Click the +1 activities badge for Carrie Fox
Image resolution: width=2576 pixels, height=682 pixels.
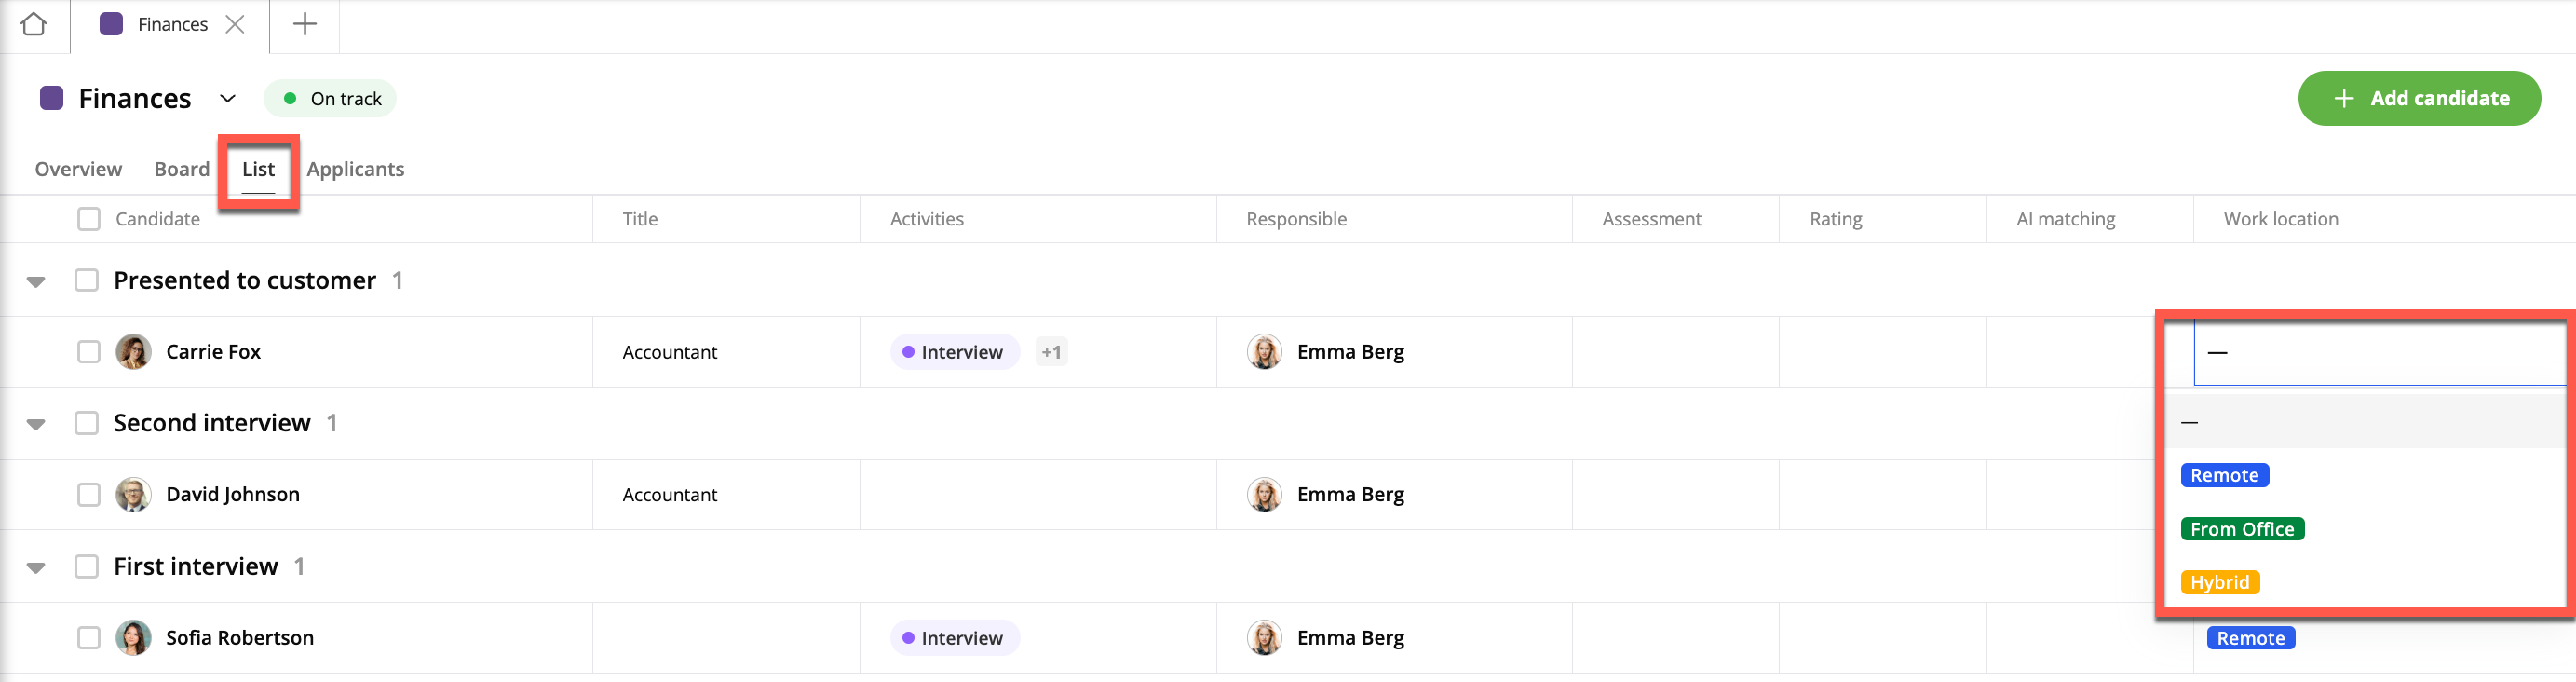pos(1051,352)
